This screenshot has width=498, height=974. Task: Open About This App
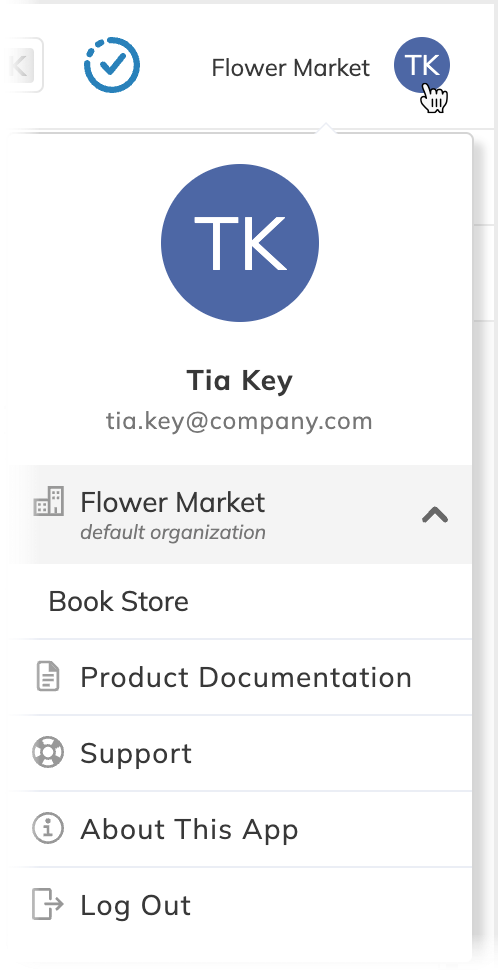tap(240, 829)
